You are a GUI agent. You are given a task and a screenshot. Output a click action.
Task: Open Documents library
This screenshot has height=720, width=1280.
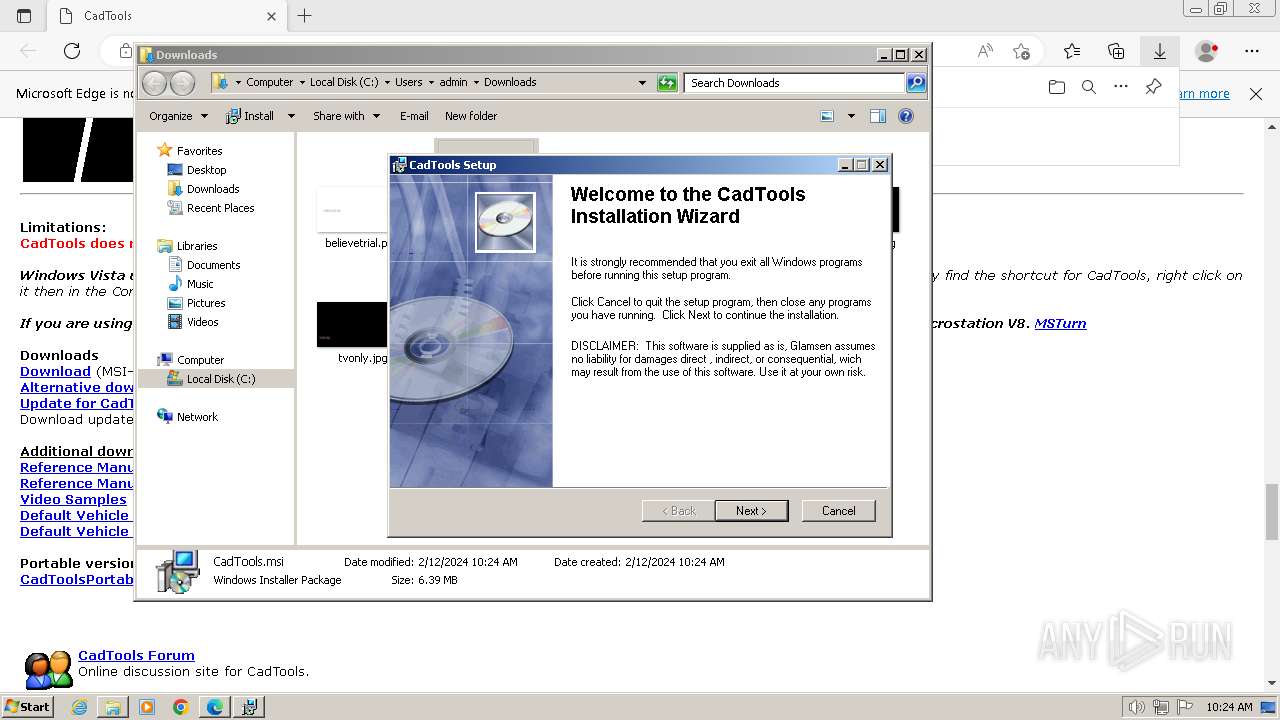213,265
